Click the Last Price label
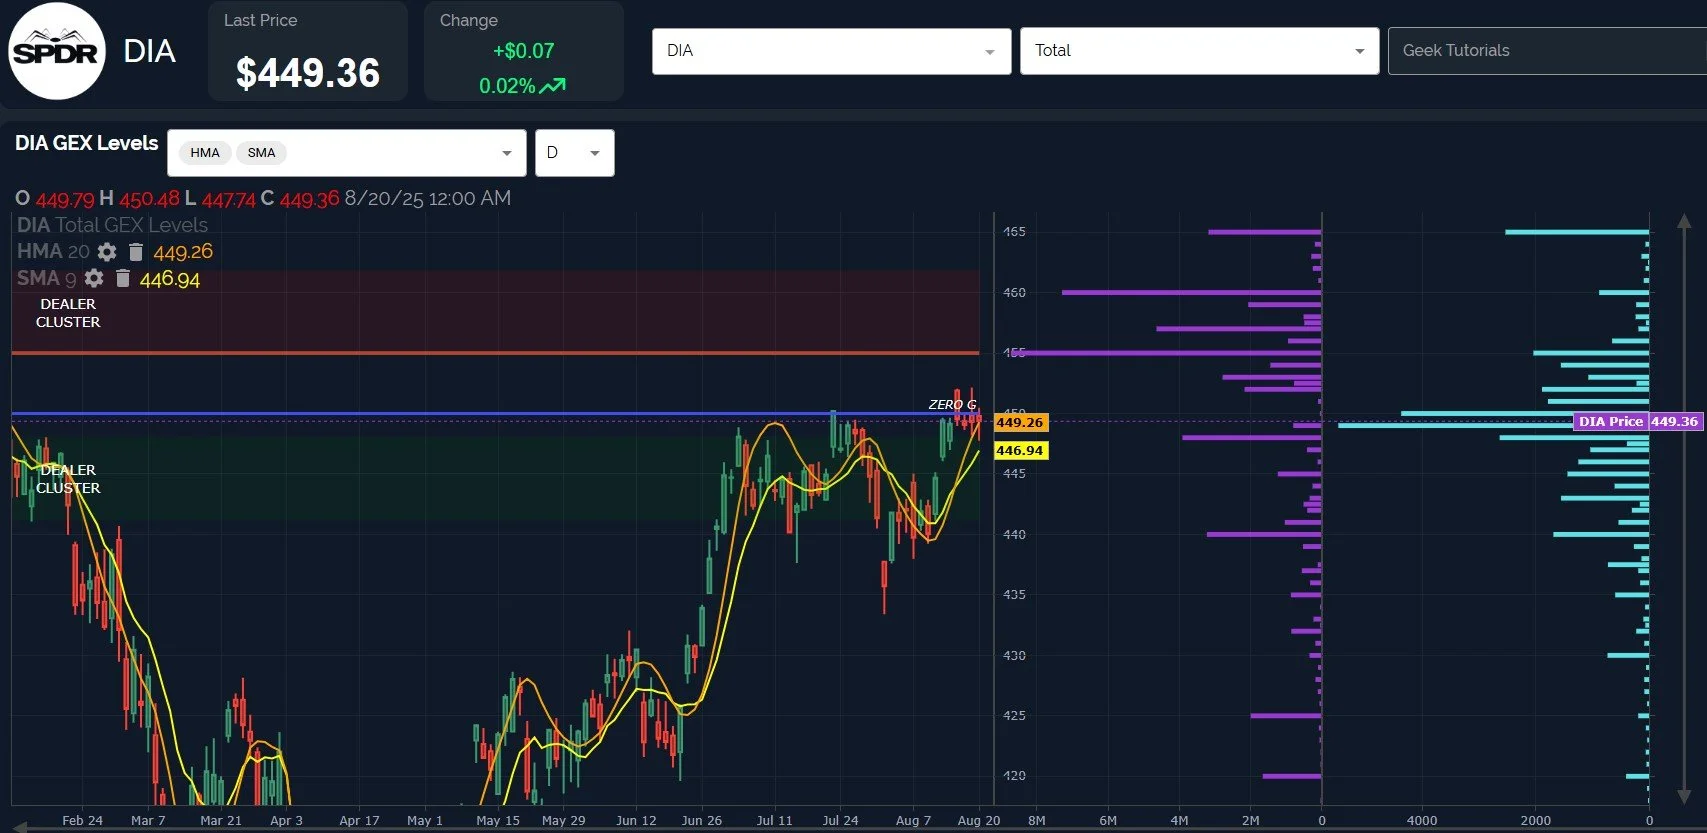1707x833 pixels. [260, 20]
